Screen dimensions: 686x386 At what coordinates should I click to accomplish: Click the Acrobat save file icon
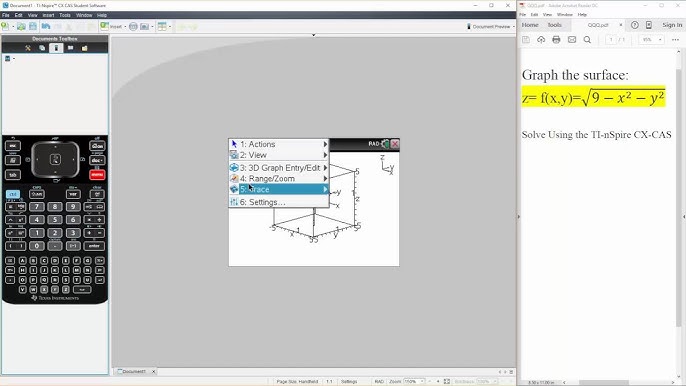point(526,39)
